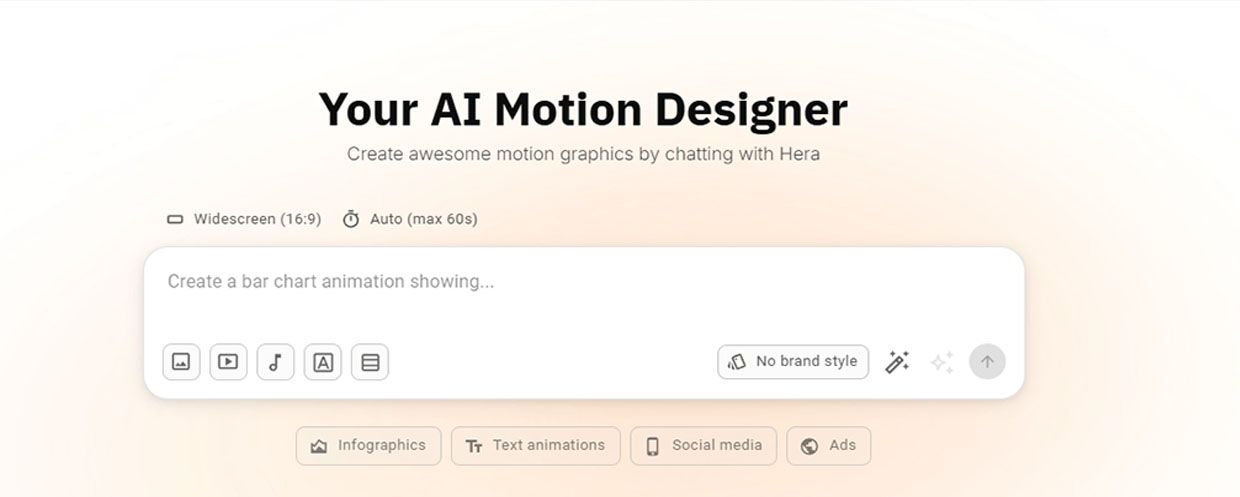The width and height of the screenshot is (1240, 497).
Task: Select the Ads category chip
Action: (x=829, y=446)
